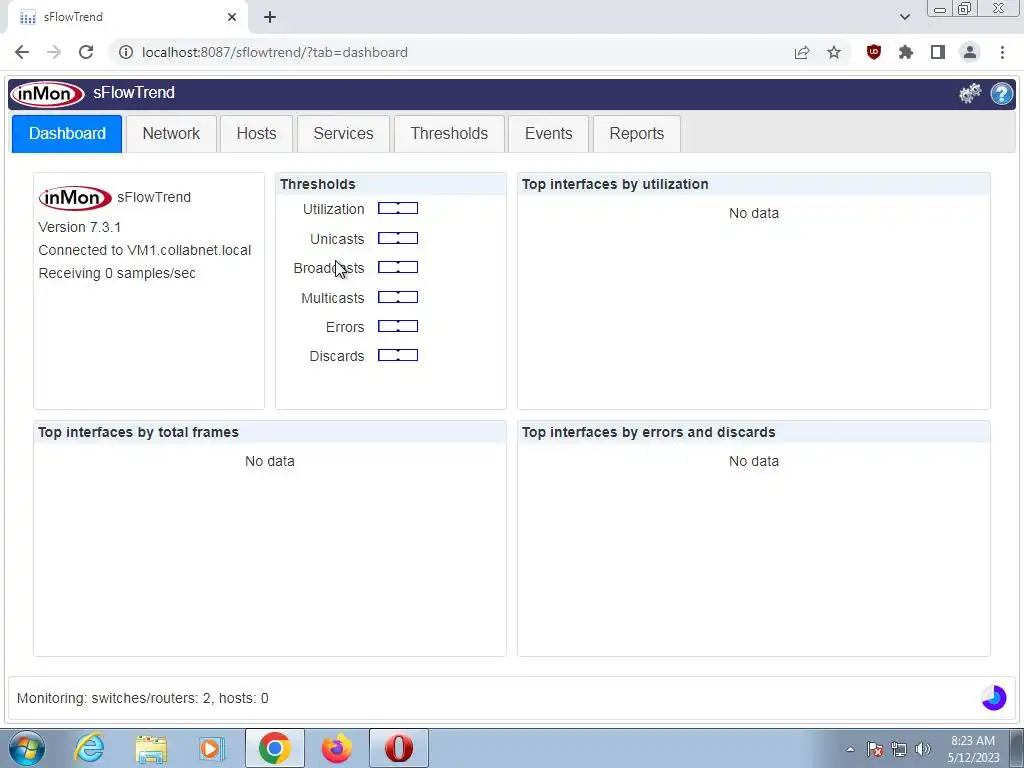Click the Multicasts label in Thresholds
This screenshot has height=768, width=1024.
(x=332, y=298)
